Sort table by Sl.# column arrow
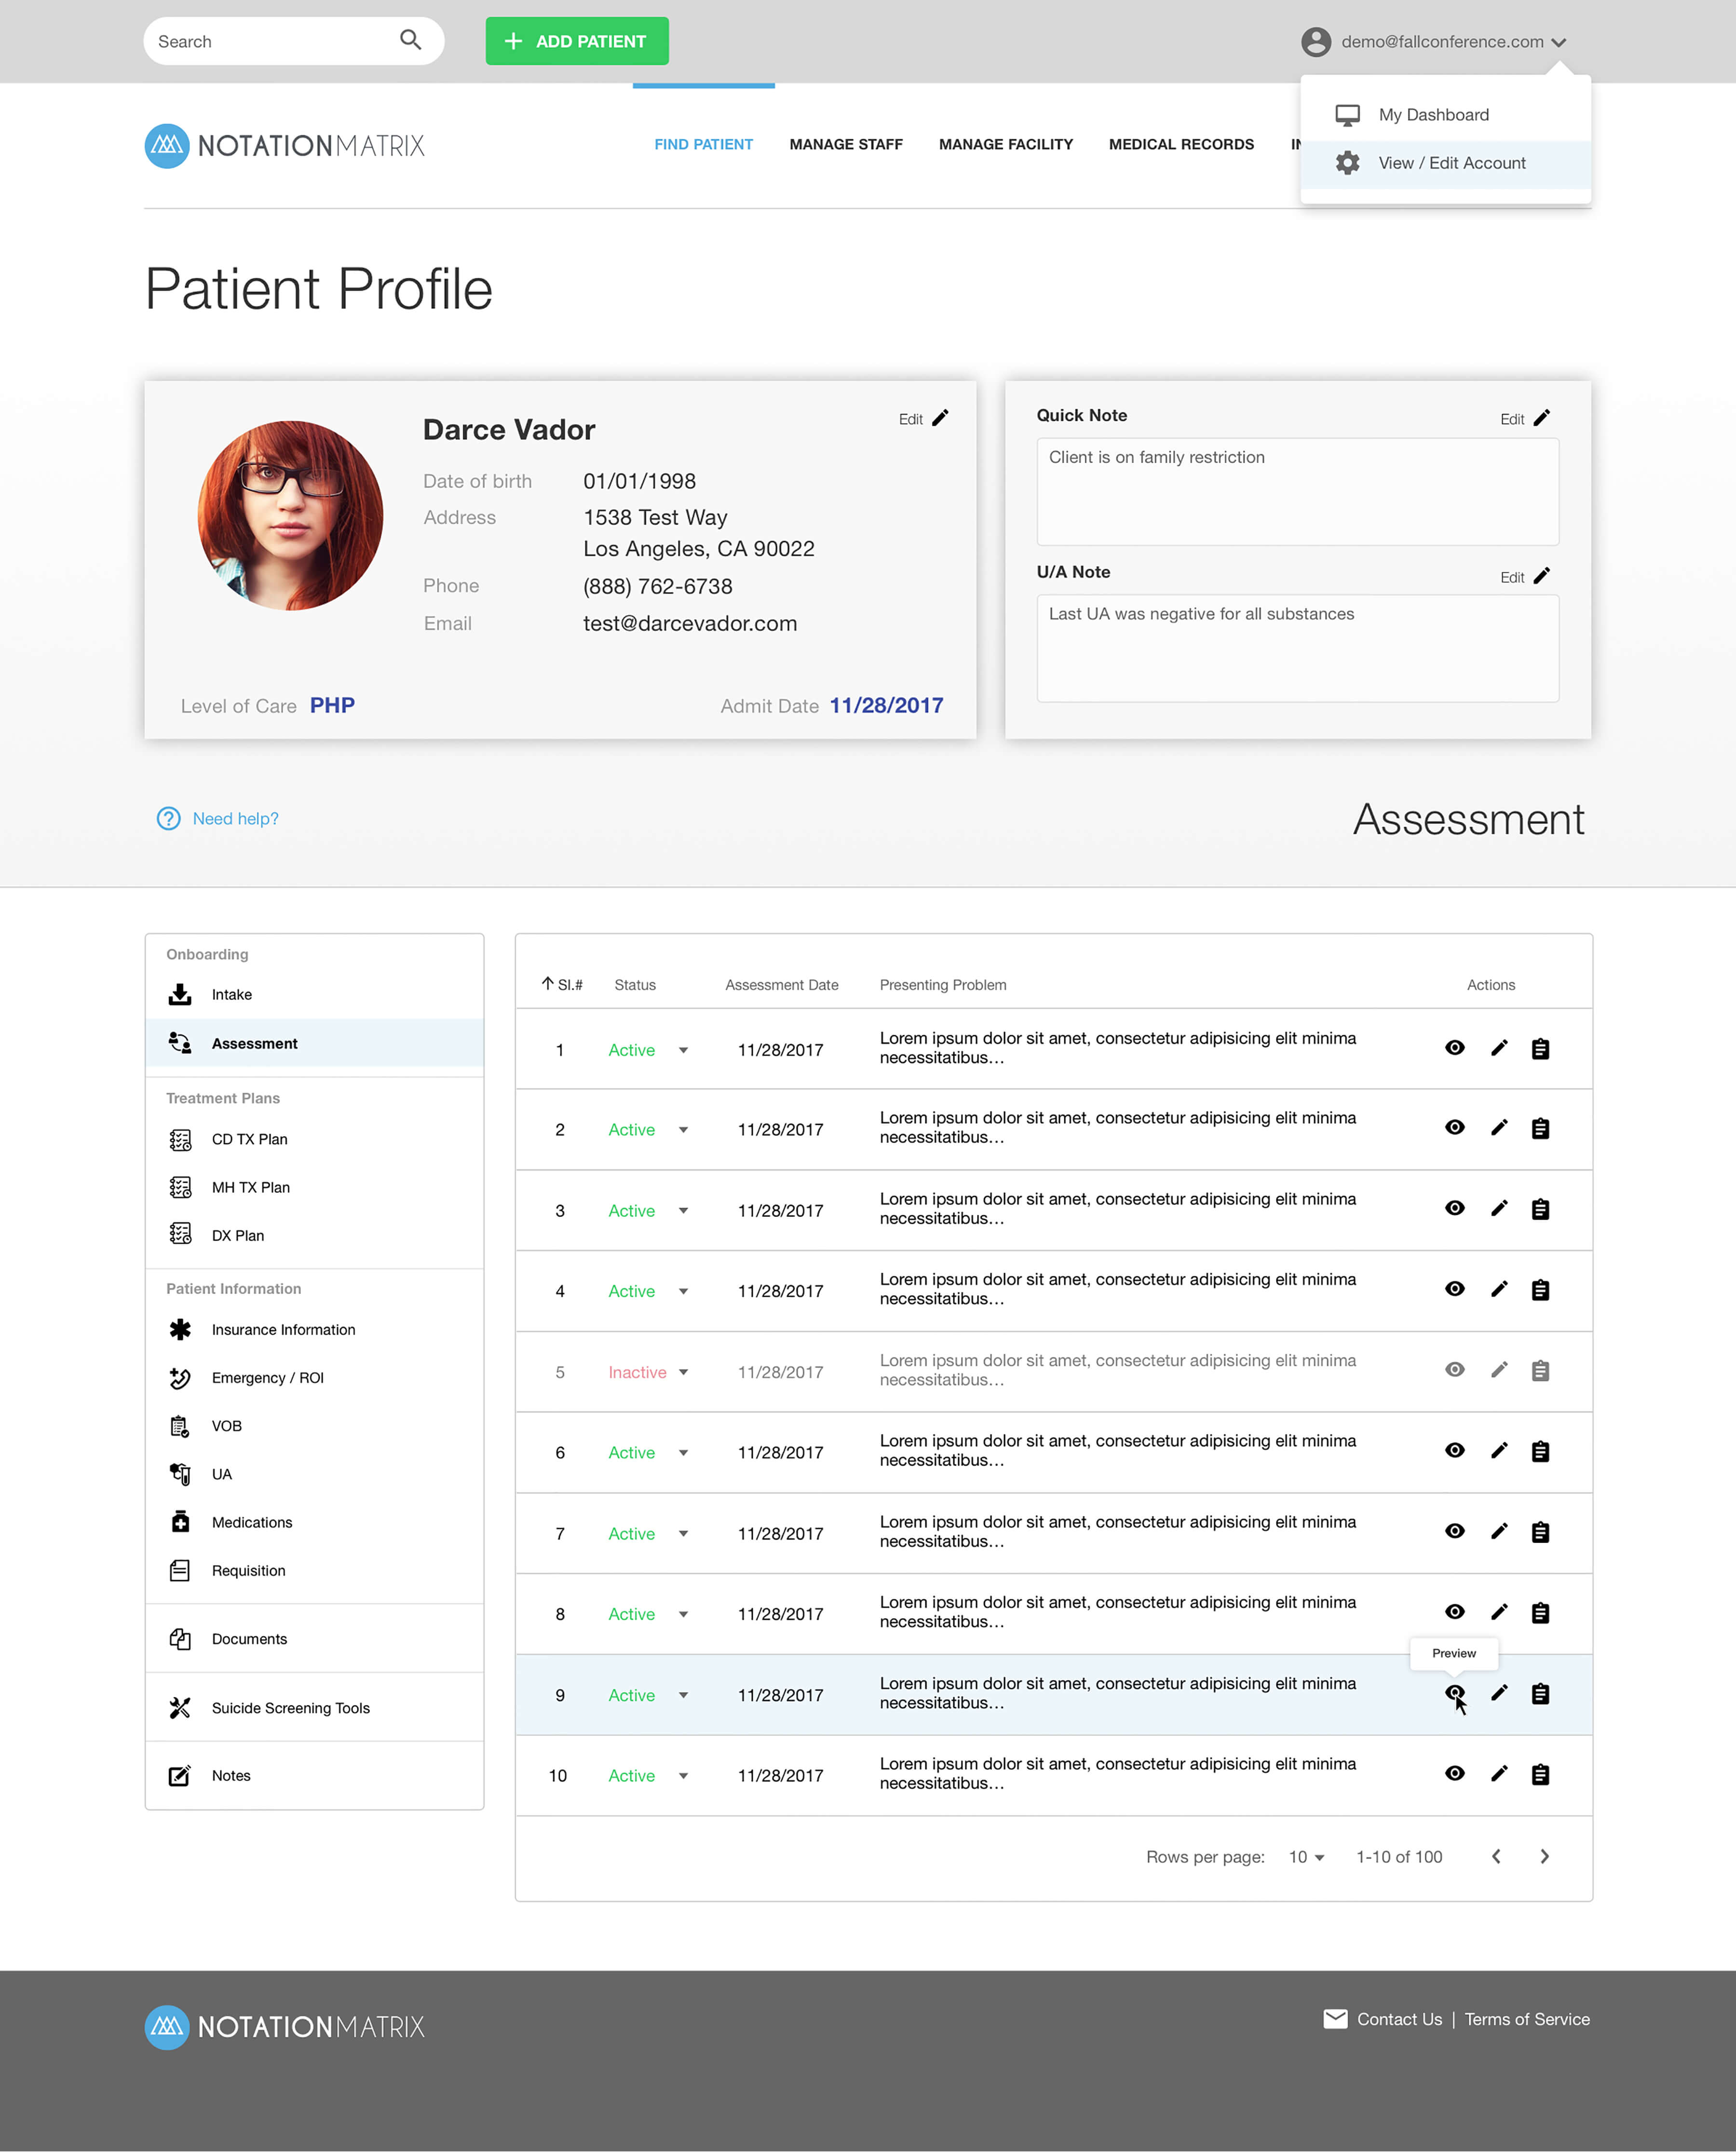The image size is (1736, 2152). (x=547, y=984)
